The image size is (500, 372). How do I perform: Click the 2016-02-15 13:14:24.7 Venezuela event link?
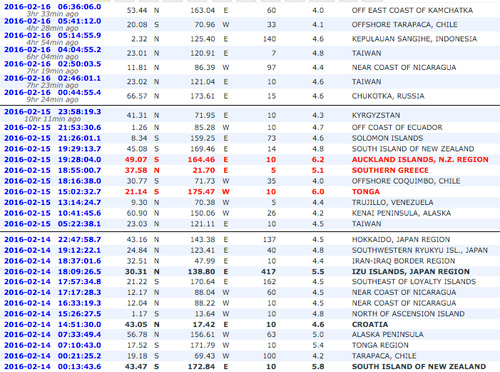53,202
